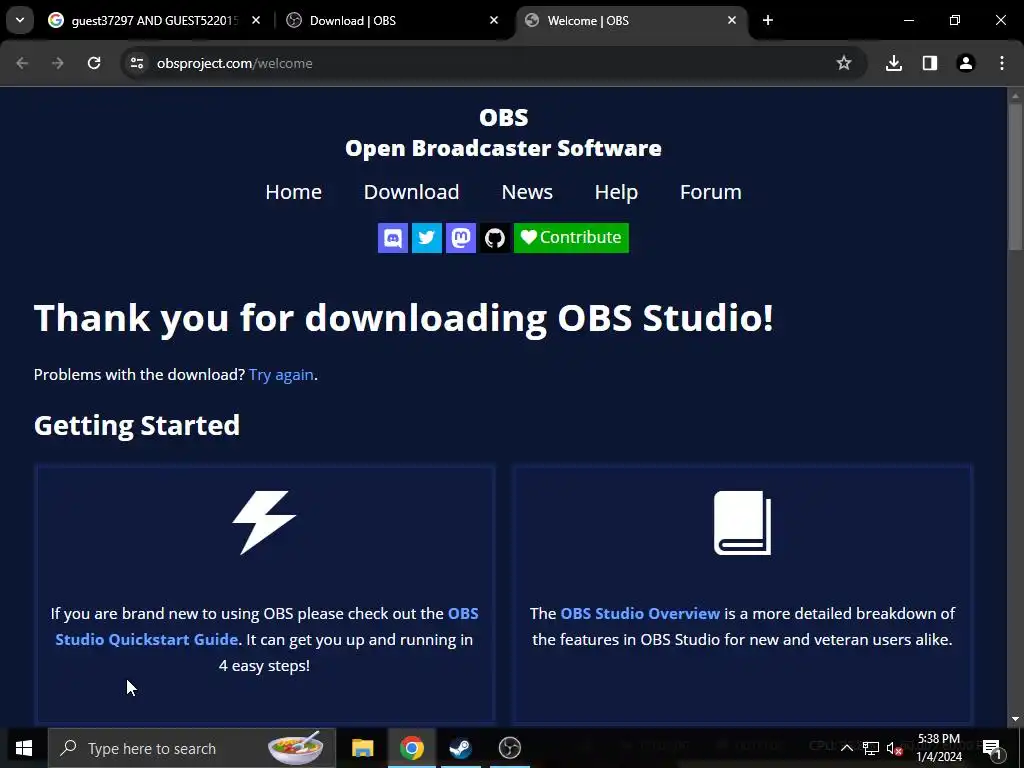The width and height of the screenshot is (1024, 768).
Task: Click the Try again download link
Action: (x=281, y=375)
